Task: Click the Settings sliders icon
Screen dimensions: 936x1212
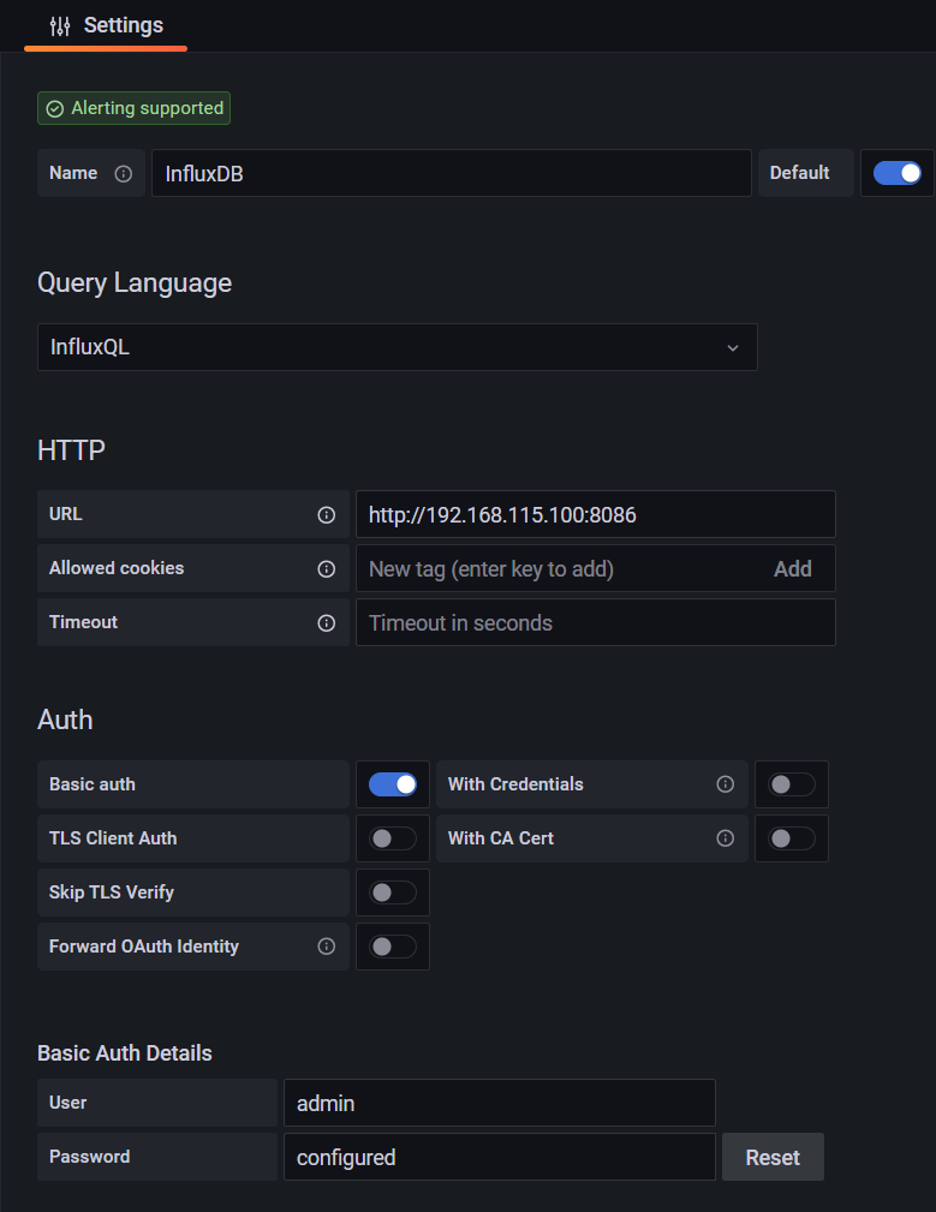Action: pos(60,26)
